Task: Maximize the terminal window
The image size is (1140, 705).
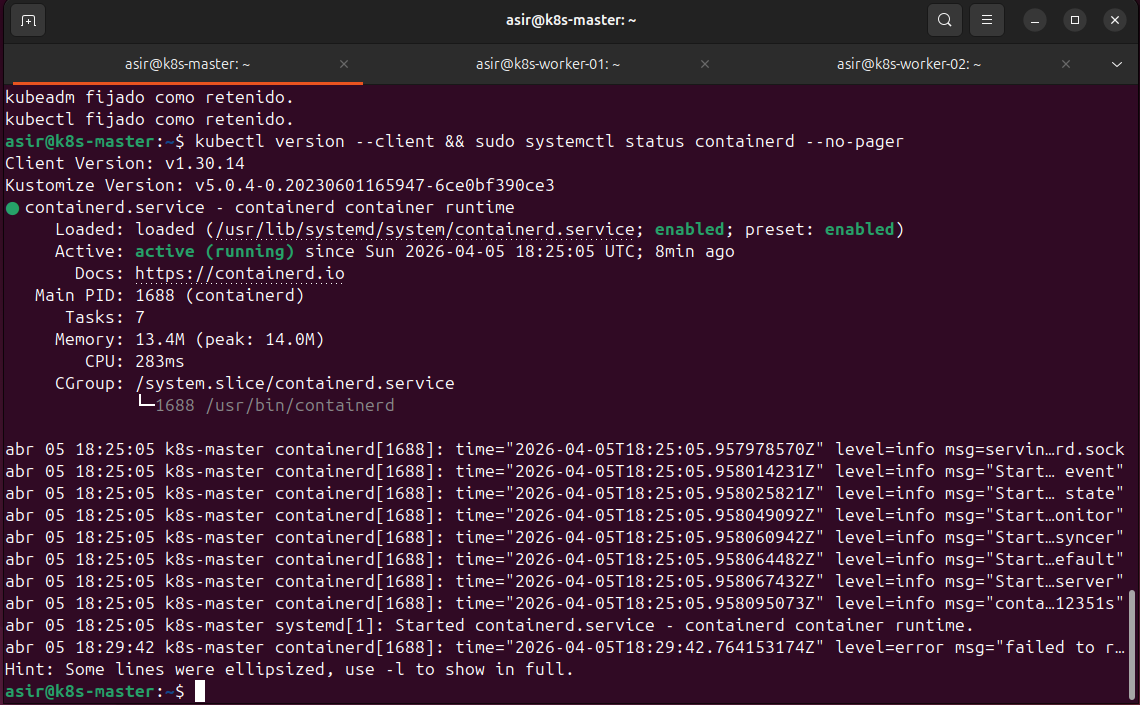Action: pyautogui.click(x=1075, y=20)
